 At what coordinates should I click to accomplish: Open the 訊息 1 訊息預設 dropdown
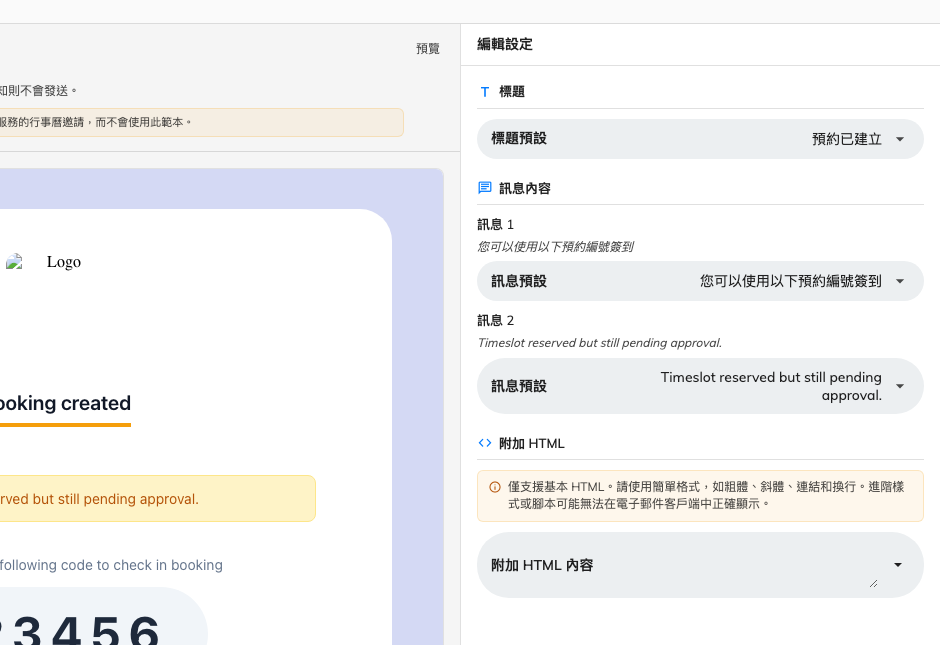pyautogui.click(x=700, y=281)
